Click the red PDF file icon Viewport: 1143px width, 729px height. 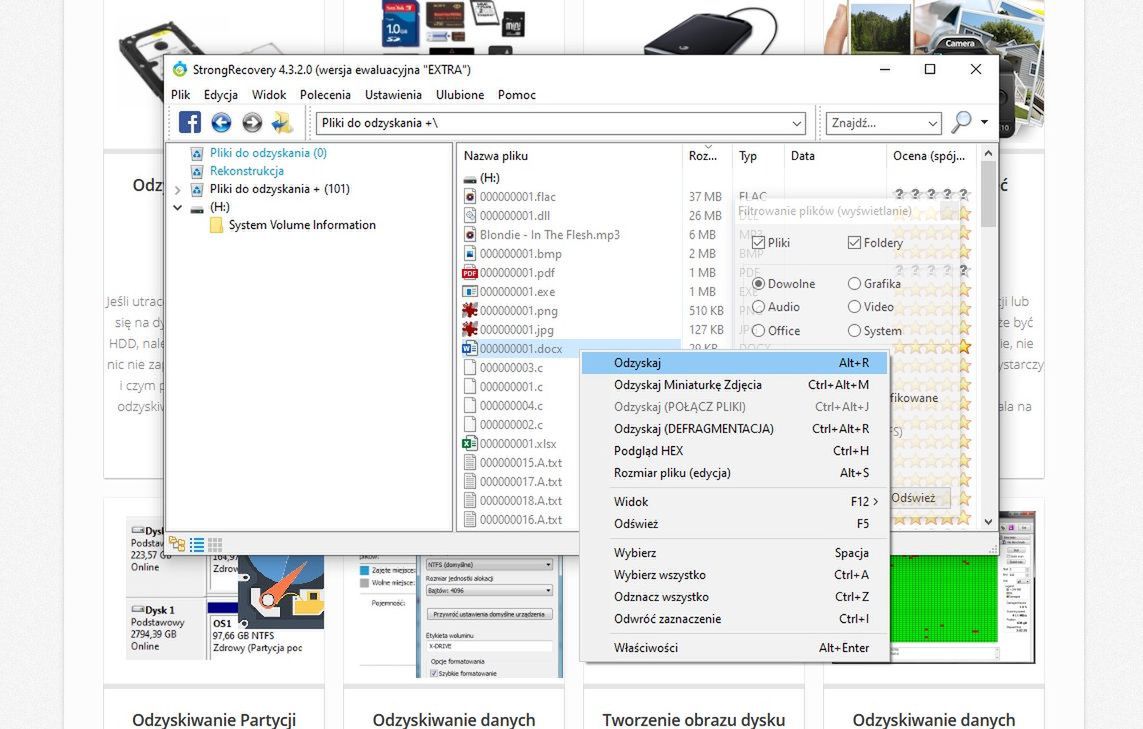coord(470,273)
